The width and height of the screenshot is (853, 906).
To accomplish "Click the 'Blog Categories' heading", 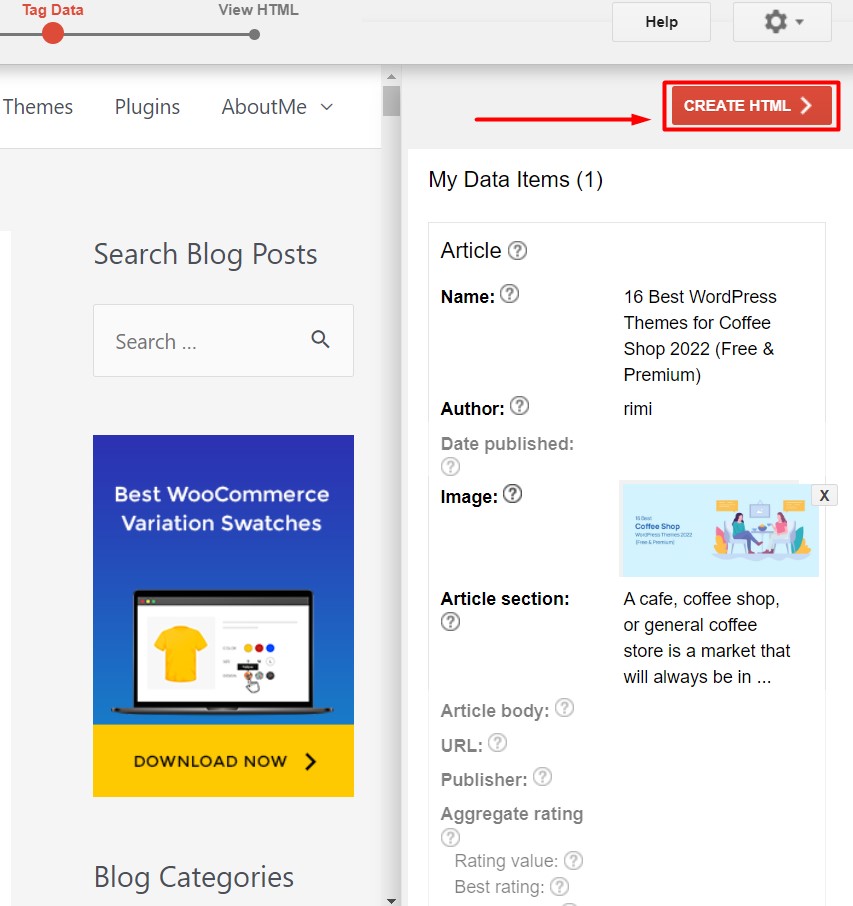I will click(194, 877).
